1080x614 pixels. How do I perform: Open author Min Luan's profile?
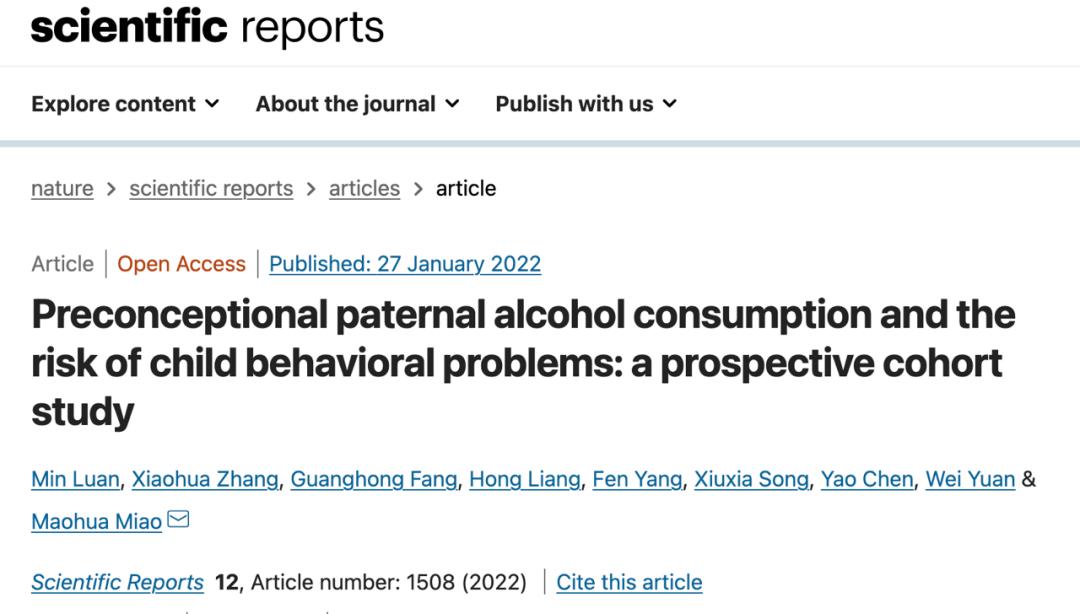(x=76, y=479)
